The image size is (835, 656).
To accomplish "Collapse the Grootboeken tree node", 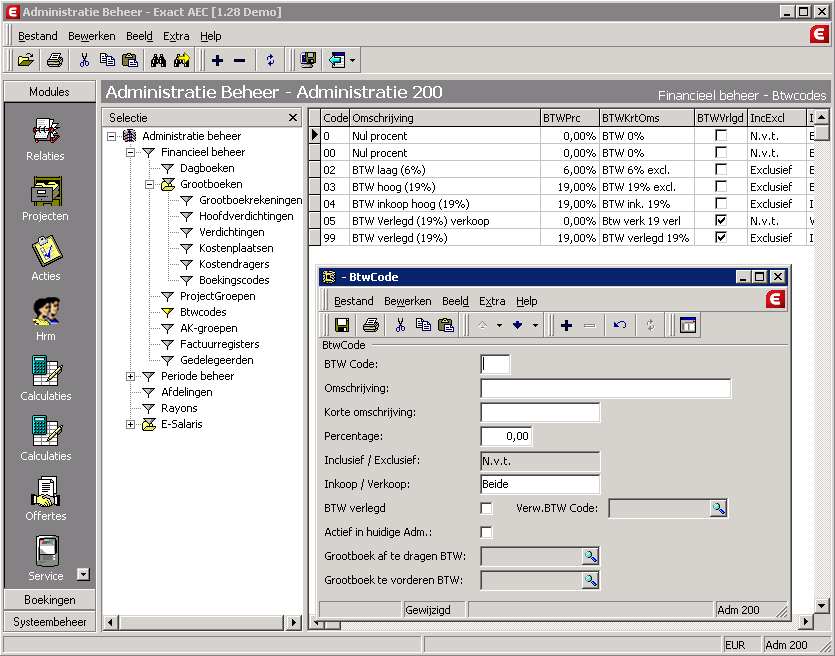I will pos(150,184).
